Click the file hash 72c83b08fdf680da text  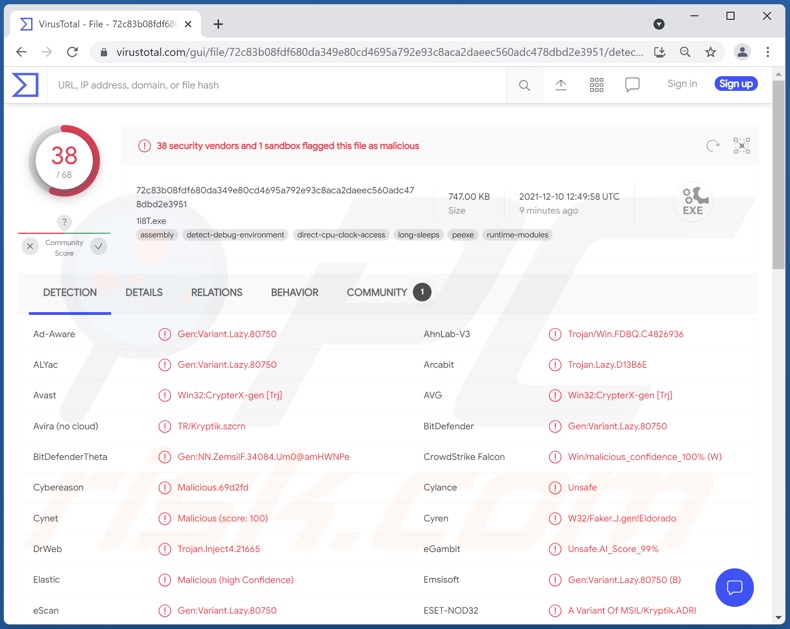[x=275, y=197]
